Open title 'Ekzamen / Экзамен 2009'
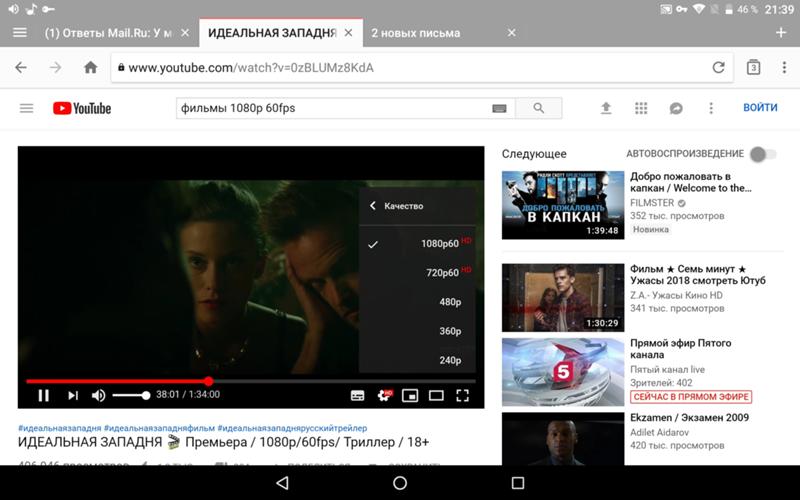Image resolution: width=800 pixels, height=500 pixels. (689, 417)
